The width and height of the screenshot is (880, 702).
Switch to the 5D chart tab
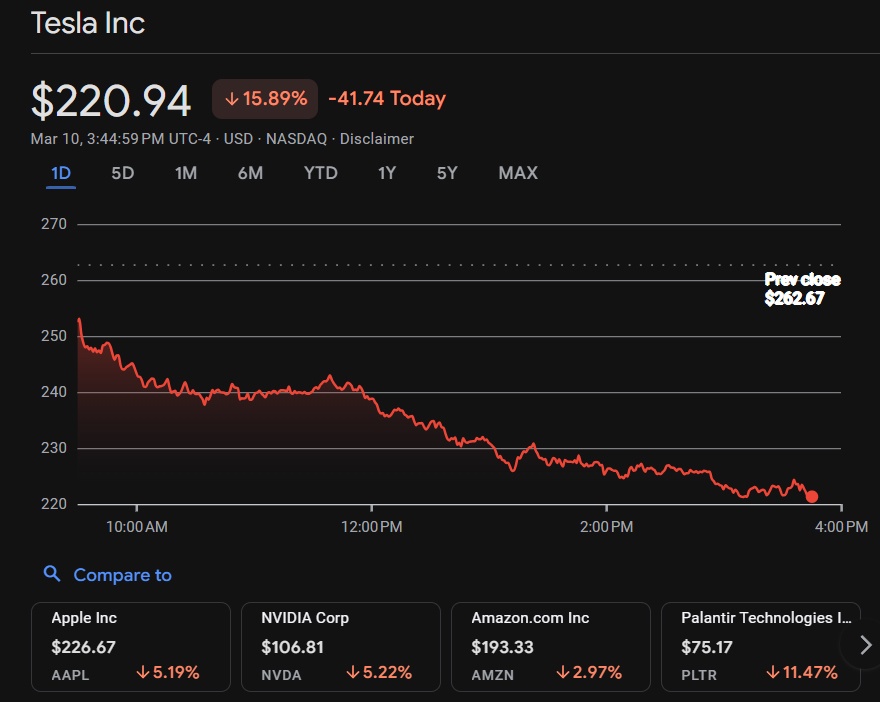pyautogui.click(x=122, y=173)
